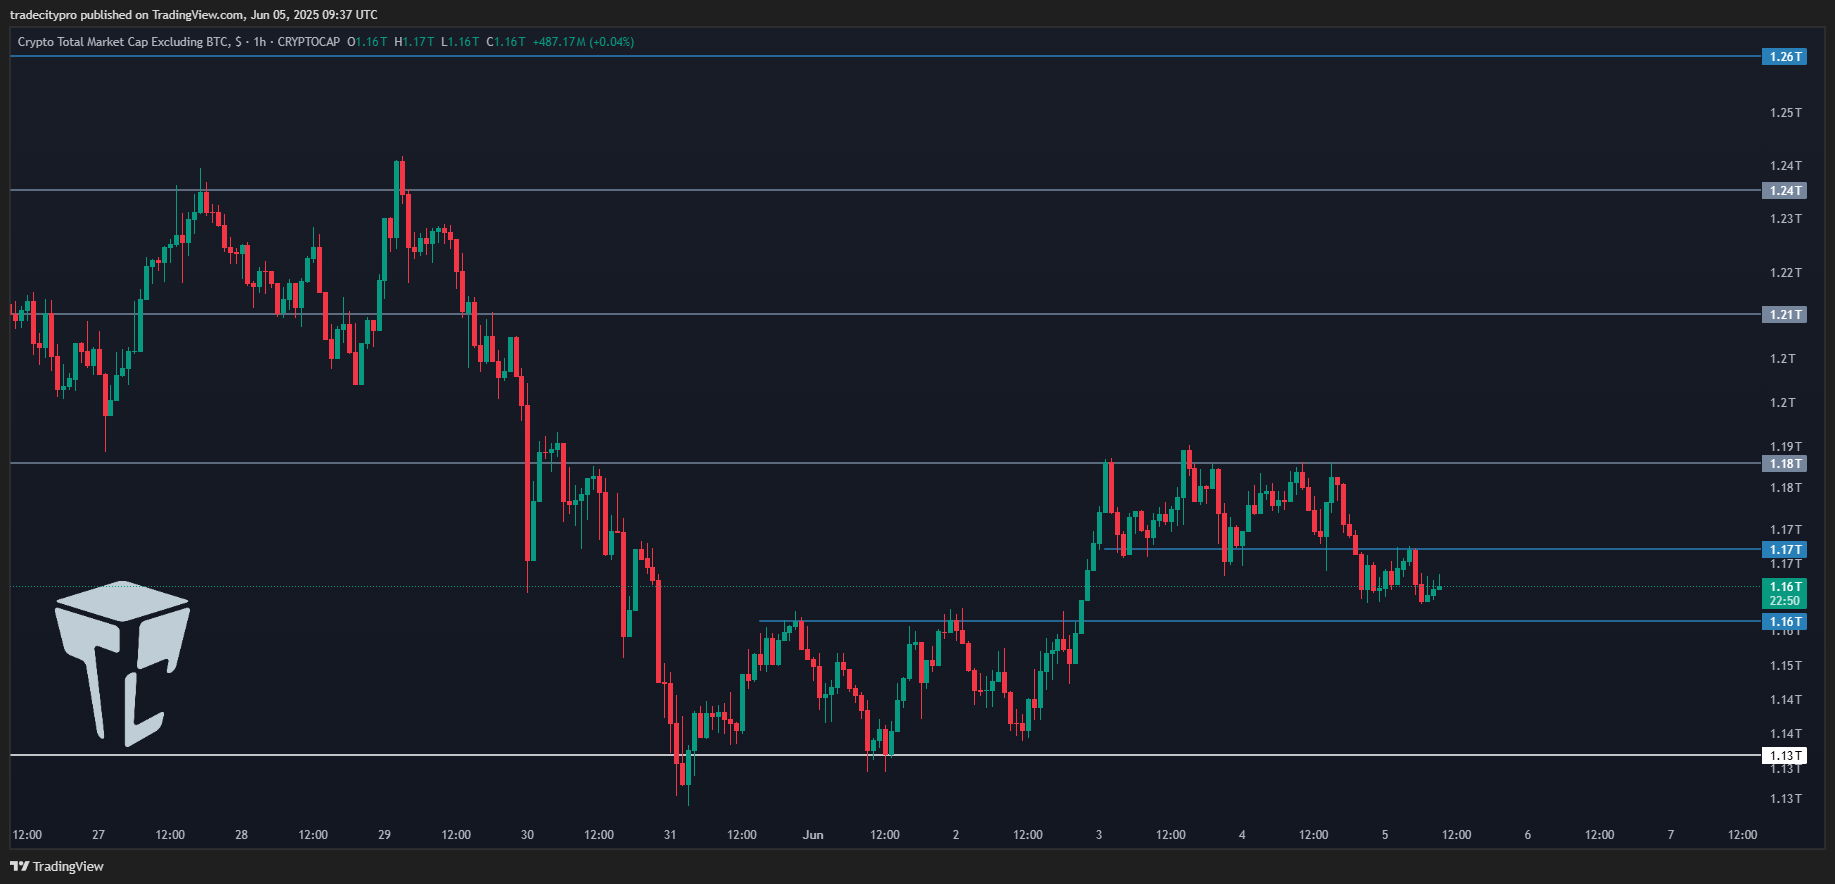Click the 1.19T price axis tick
The width and height of the screenshot is (1835, 884).
click(1786, 446)
